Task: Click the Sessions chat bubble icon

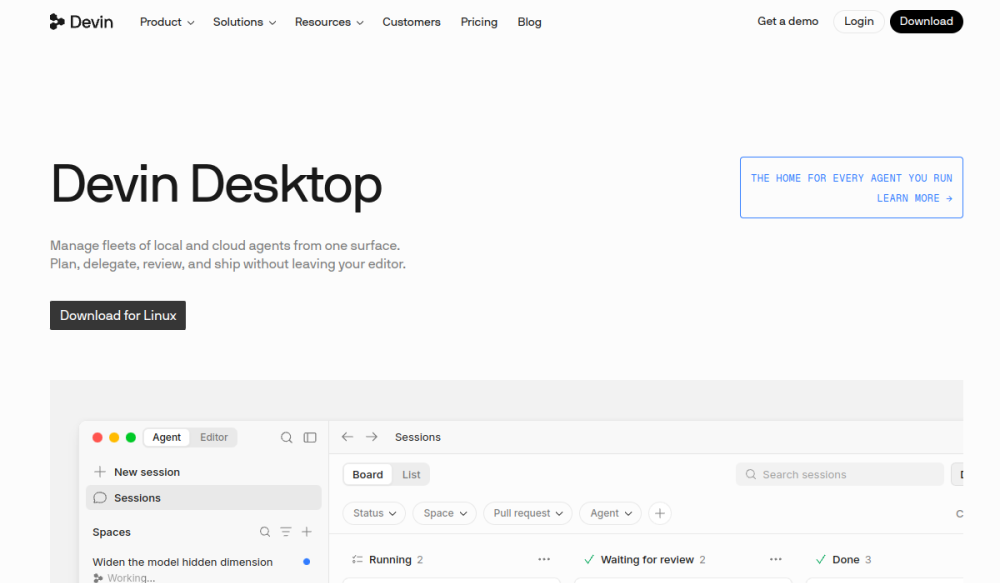Action: pyautogui.click(x=99, y=498)
